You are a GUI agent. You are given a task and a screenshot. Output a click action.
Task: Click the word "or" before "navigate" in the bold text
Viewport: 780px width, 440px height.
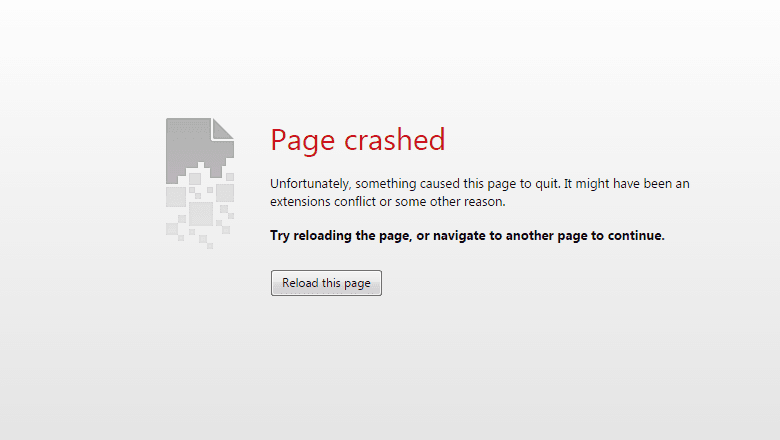coord(423,236)
